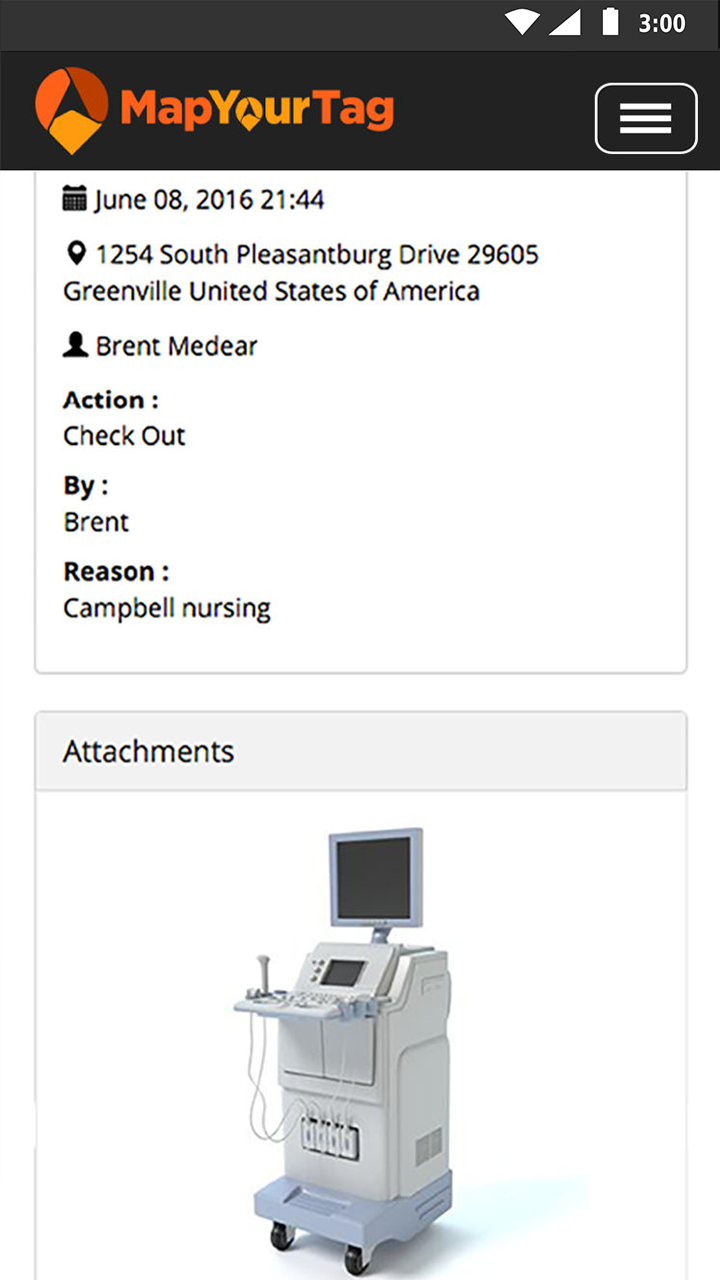Tap the Brent Medear user name
This screenshot has height=1280, width=720.
176,346
